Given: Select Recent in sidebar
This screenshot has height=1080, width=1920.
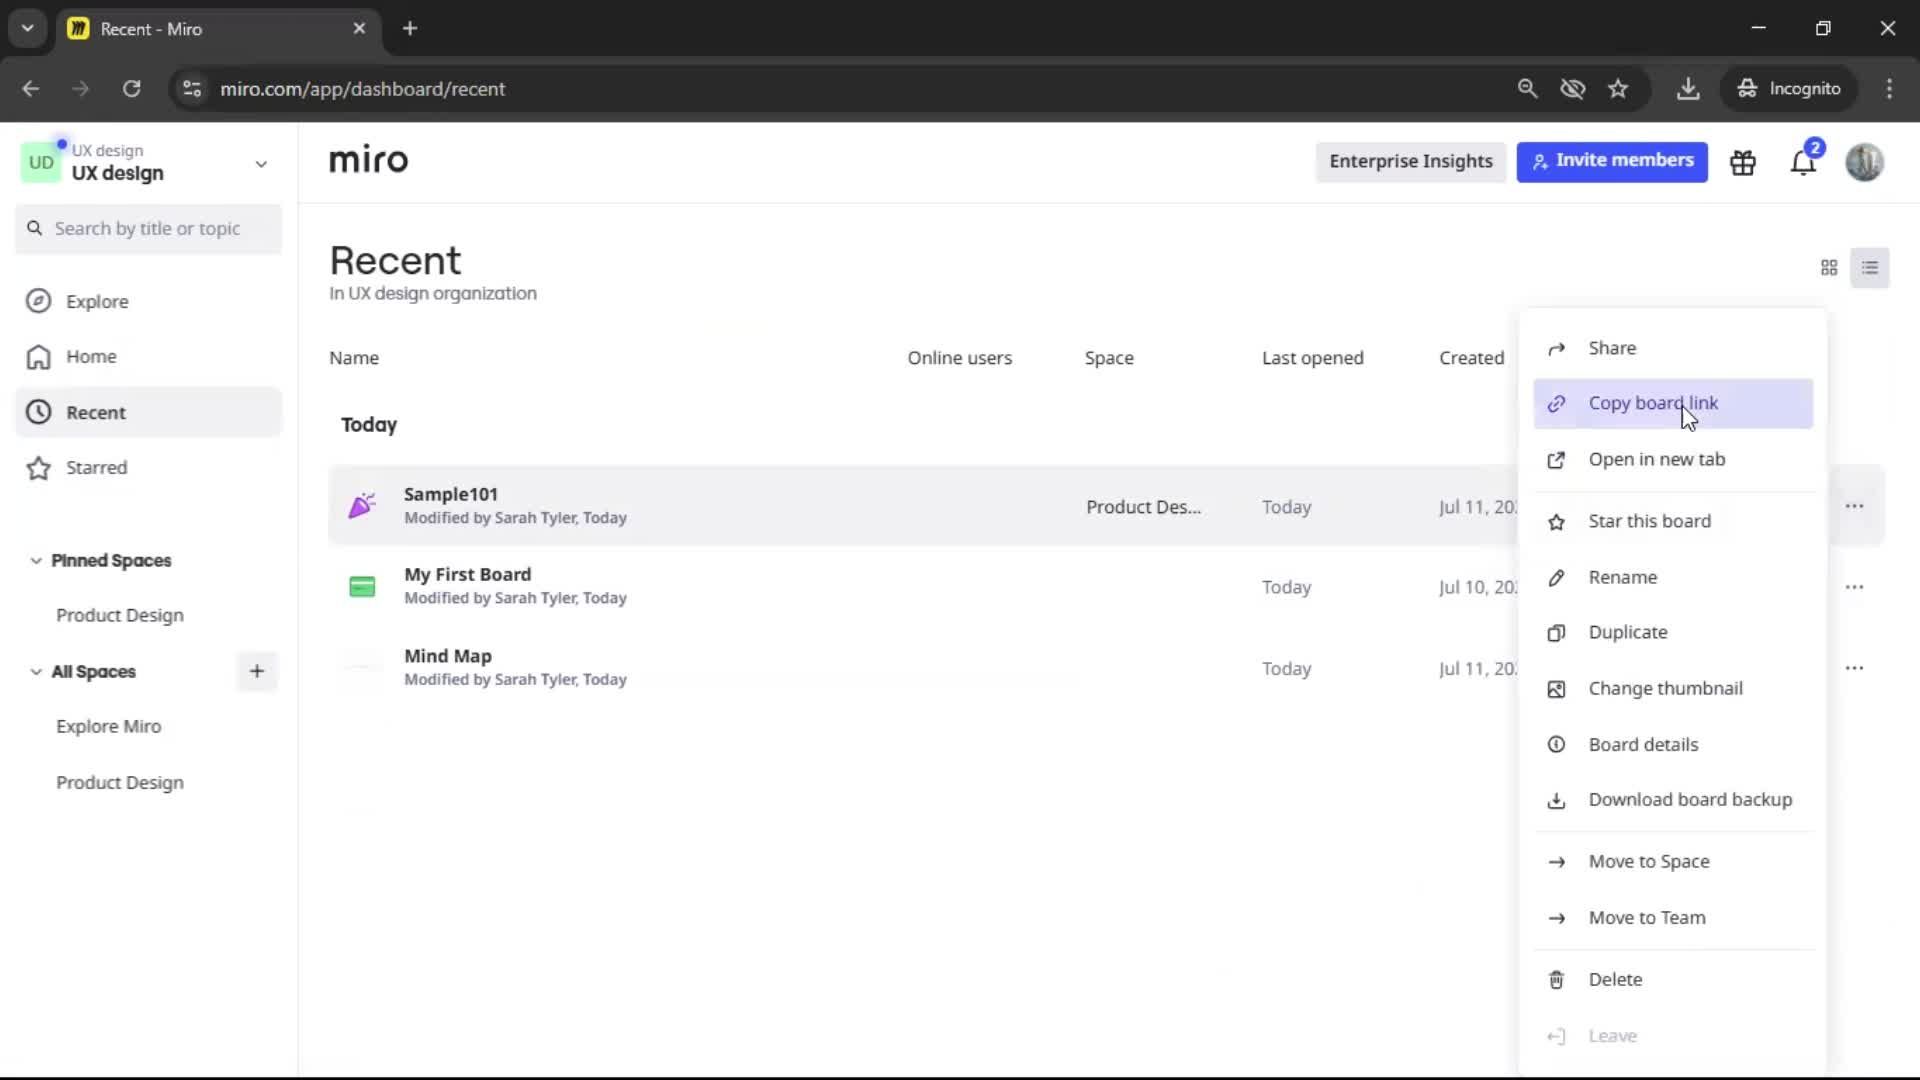Looking at the screenshot, I should coord(149,412).
